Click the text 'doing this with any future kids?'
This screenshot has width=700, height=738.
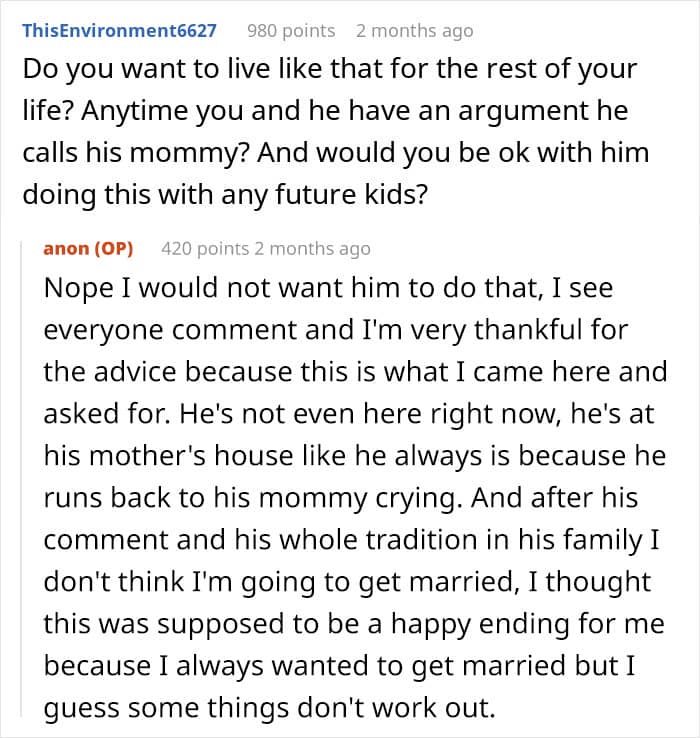point(225,194)
